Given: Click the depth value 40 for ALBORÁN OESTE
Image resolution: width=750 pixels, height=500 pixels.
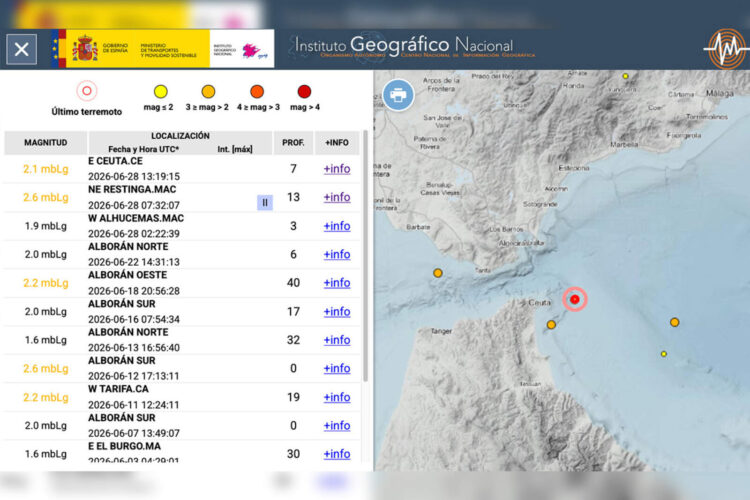Looking at the screenshot, I should pos(293,283).
